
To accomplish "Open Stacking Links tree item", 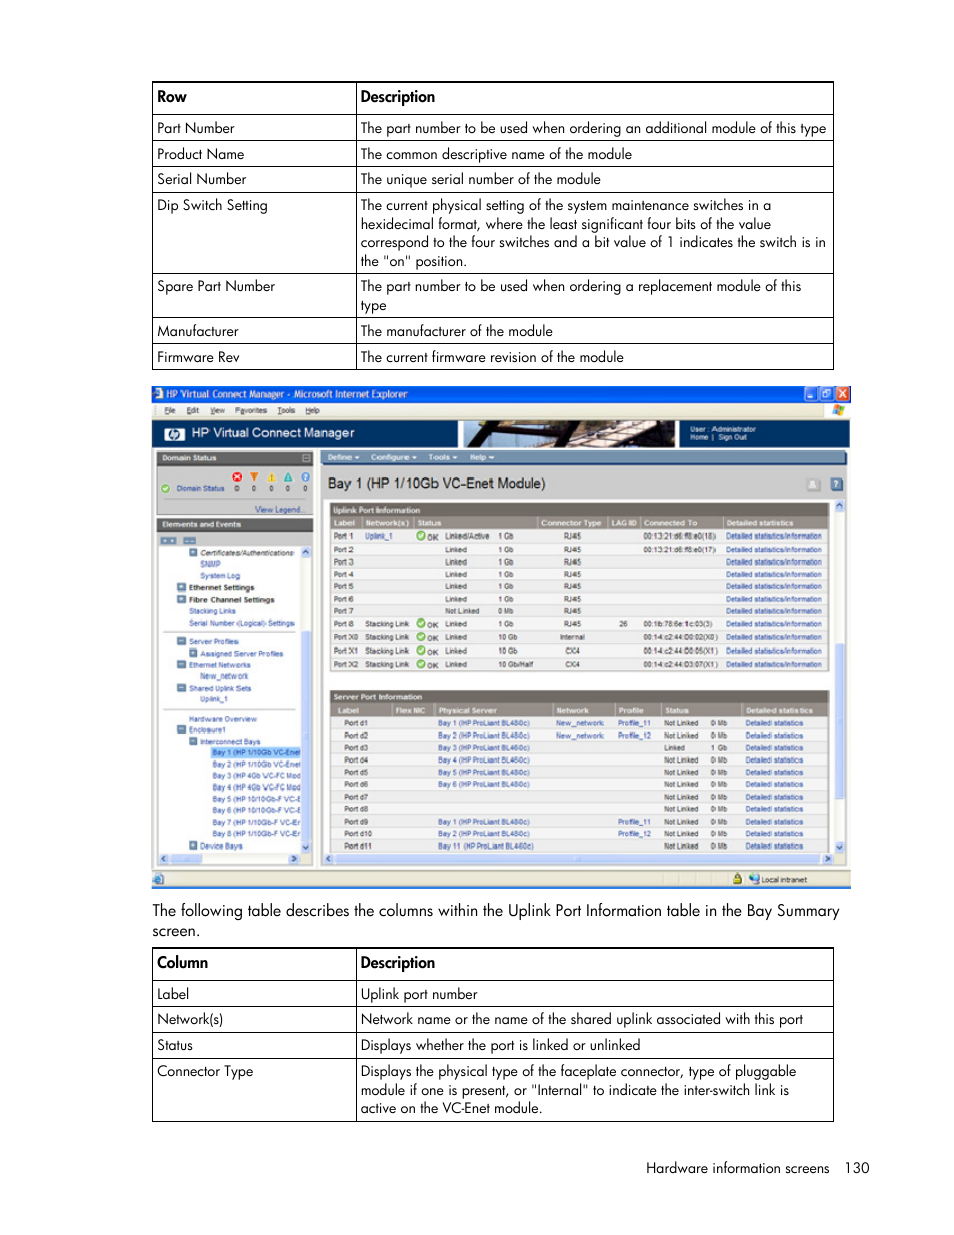I will [x=212, y=611].
